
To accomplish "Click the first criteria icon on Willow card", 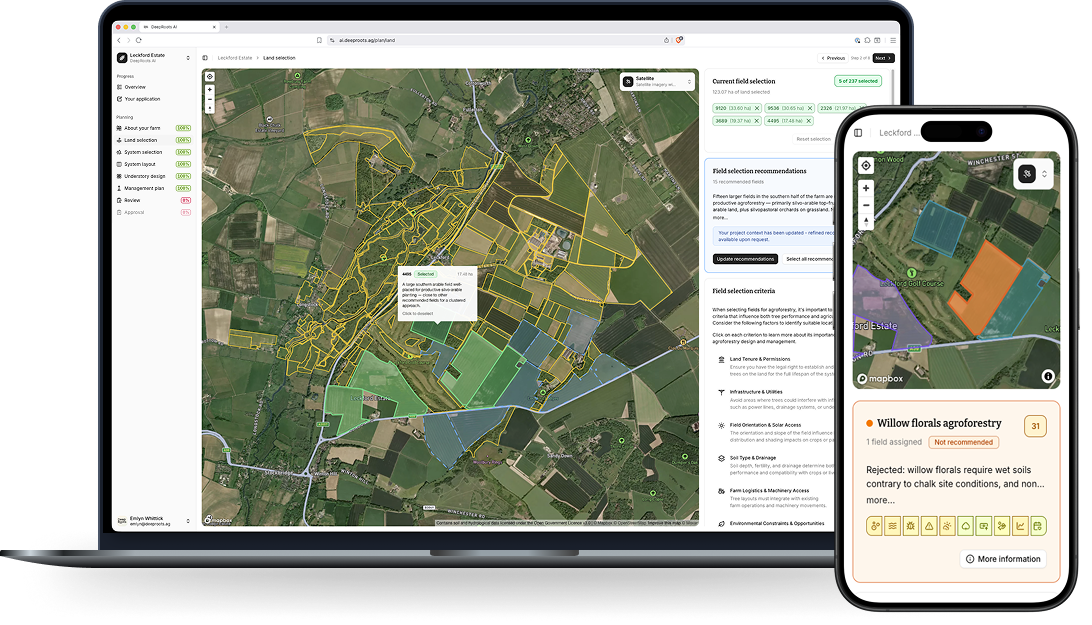I will pos(875,526).
